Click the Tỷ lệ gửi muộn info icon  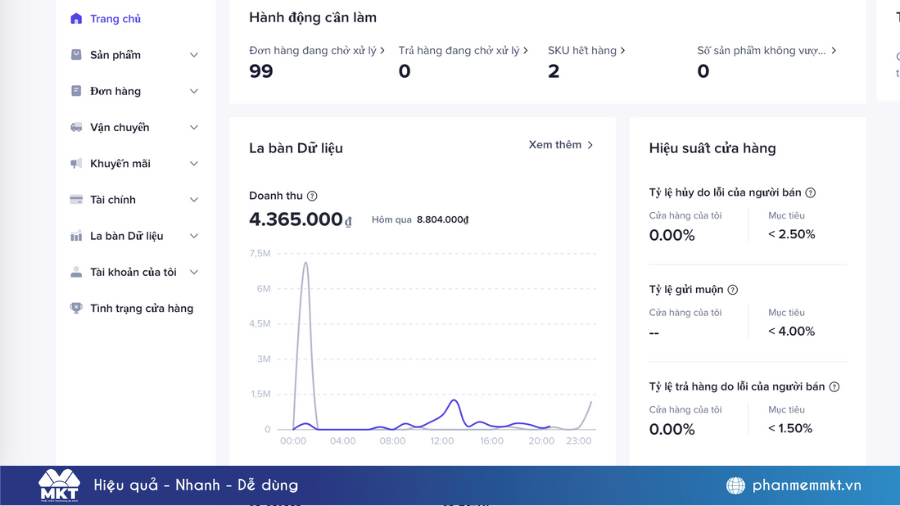click(x=732, y=290)
